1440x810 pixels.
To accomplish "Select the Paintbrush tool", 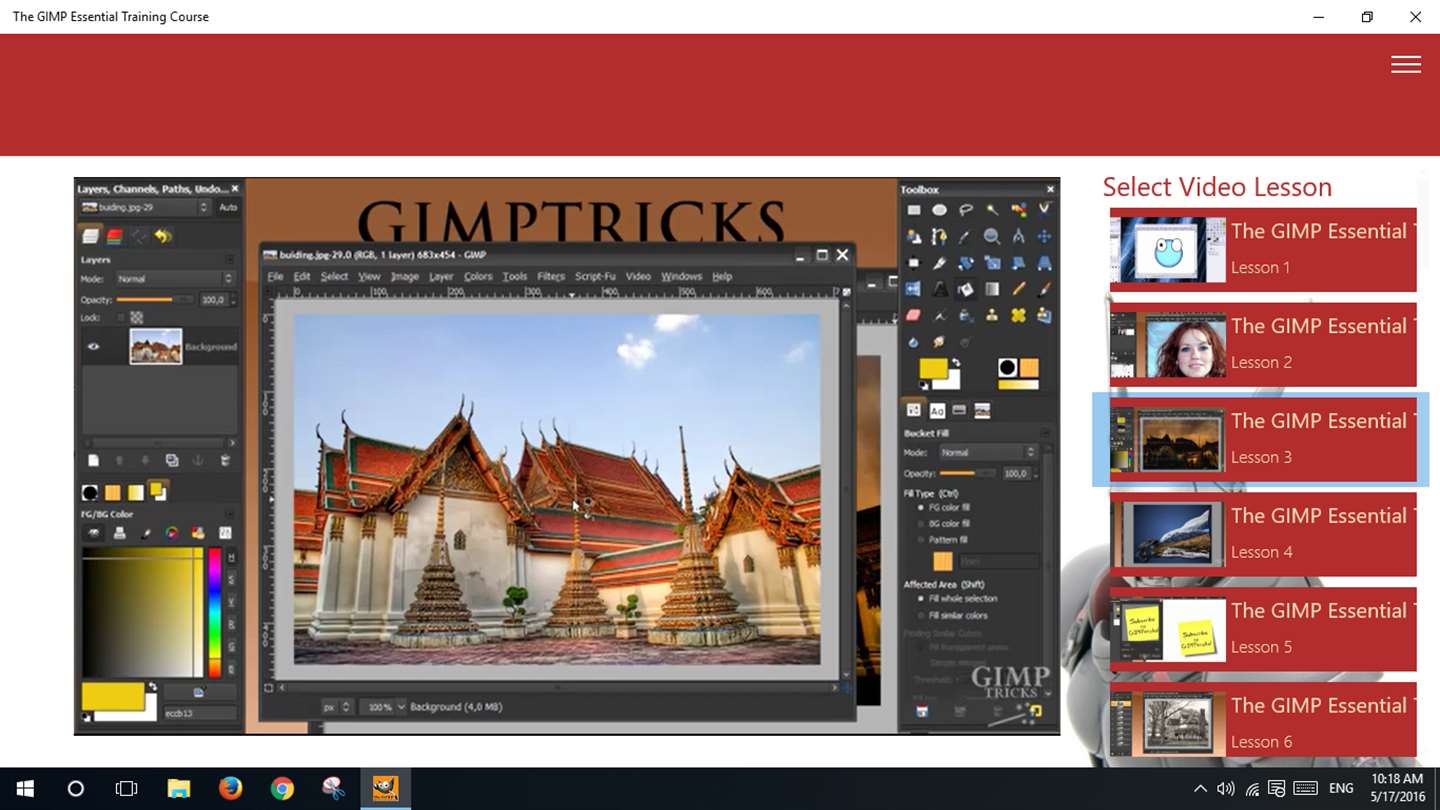I will [x=1044, y=289].
